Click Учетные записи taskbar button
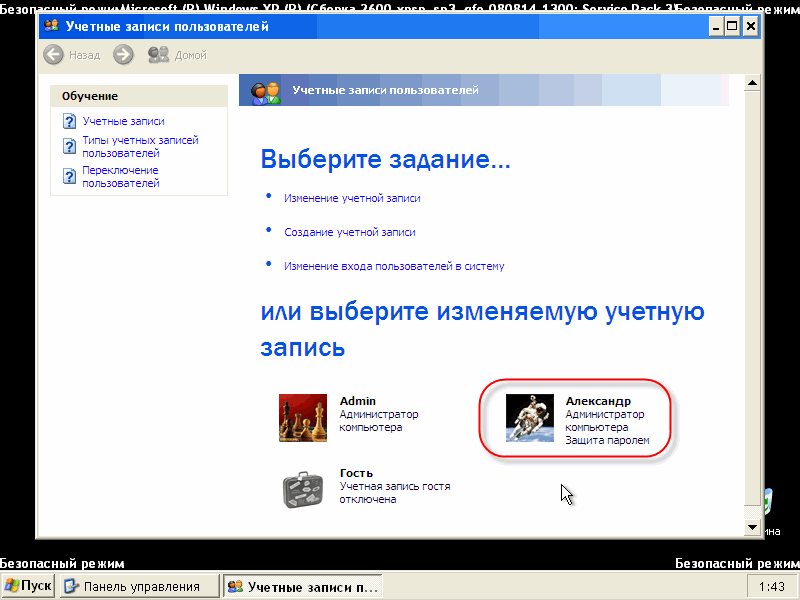Screen dimensions: 800x600 [303, 586]
